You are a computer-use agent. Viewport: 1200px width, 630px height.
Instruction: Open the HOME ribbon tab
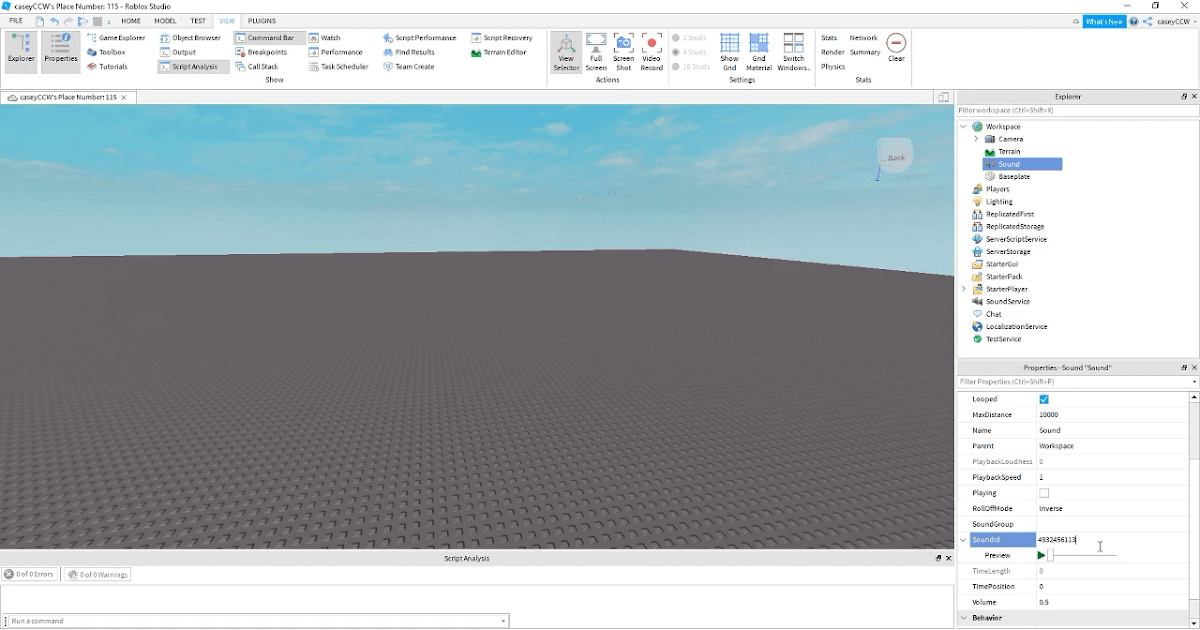coord(131,21)
